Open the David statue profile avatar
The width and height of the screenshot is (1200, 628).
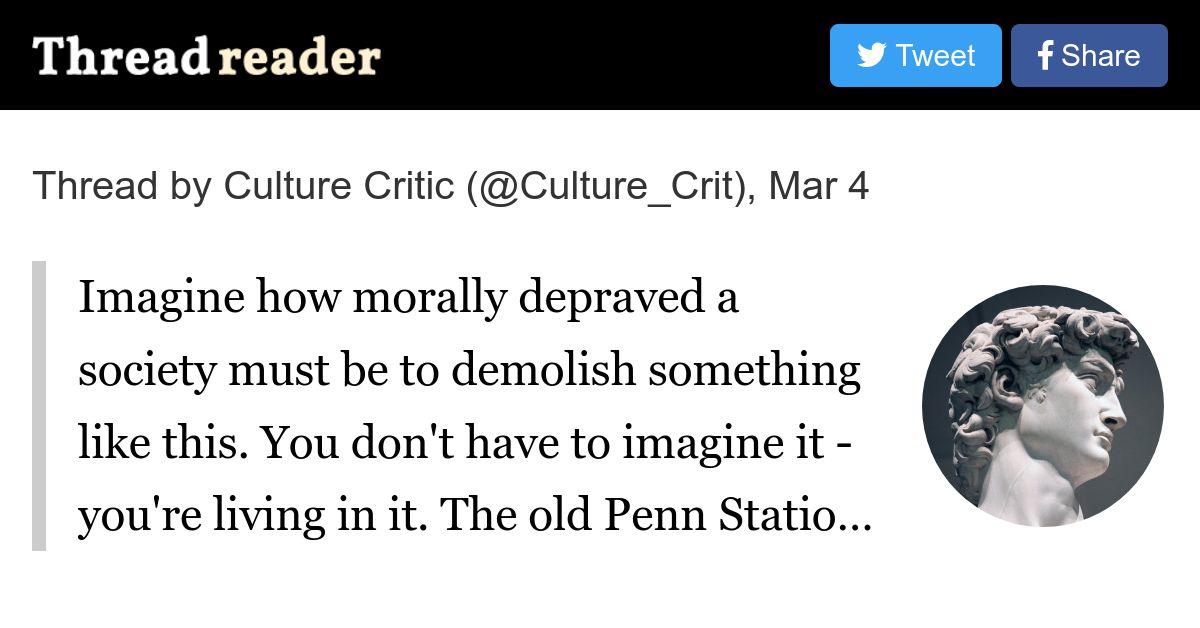1043,406
